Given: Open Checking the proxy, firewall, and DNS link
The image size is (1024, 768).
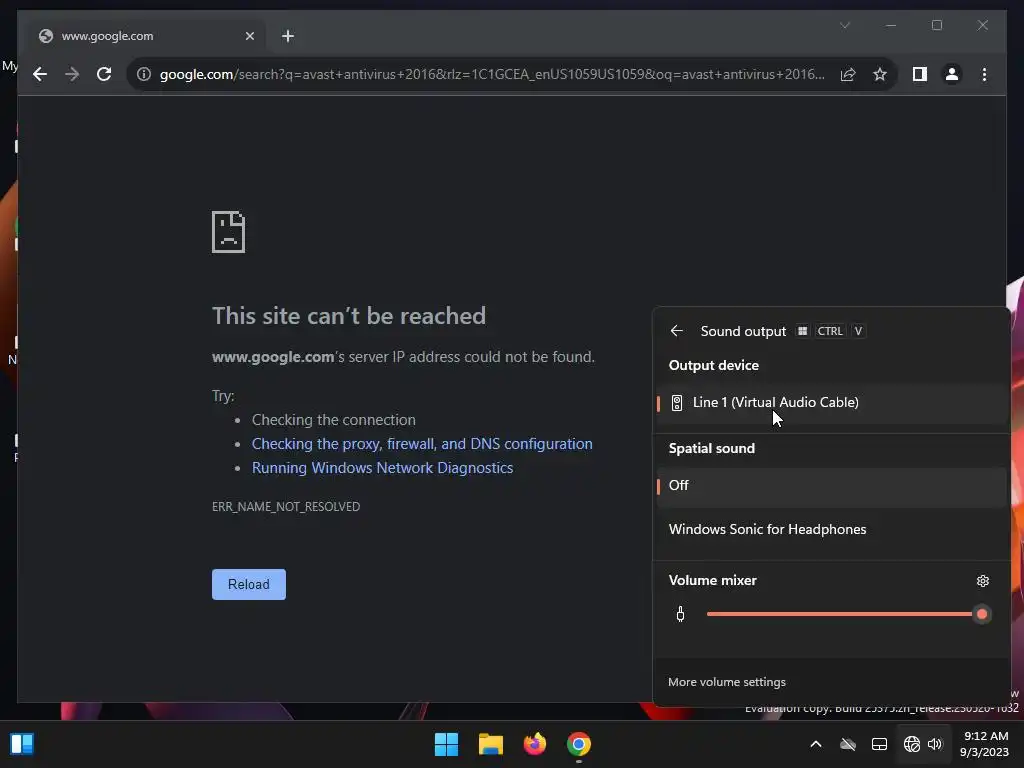Looking at the screenshot, I should pos(422,444).
